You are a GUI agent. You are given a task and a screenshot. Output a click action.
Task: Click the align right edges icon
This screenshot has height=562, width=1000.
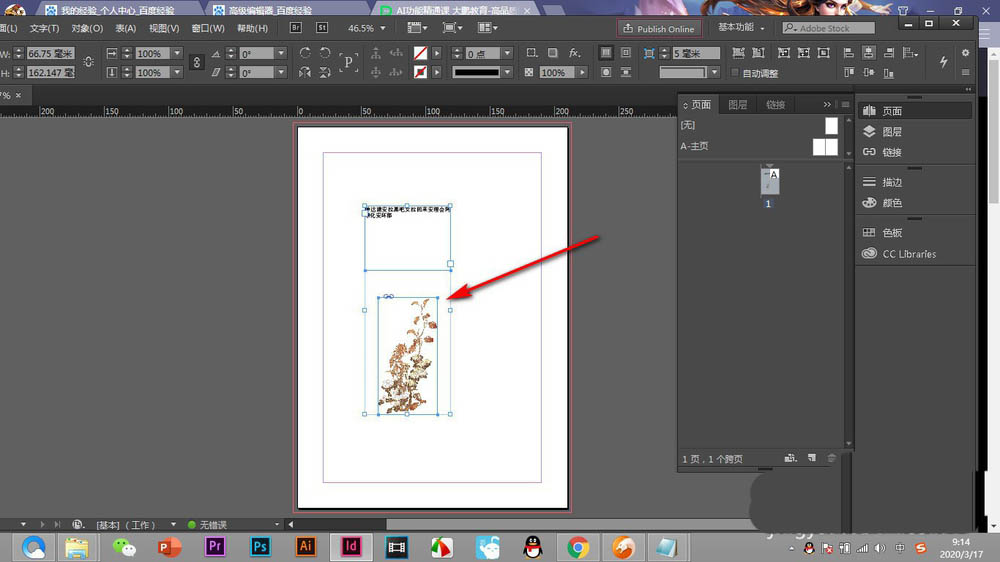pyautogui.click(x=889, y=53)
